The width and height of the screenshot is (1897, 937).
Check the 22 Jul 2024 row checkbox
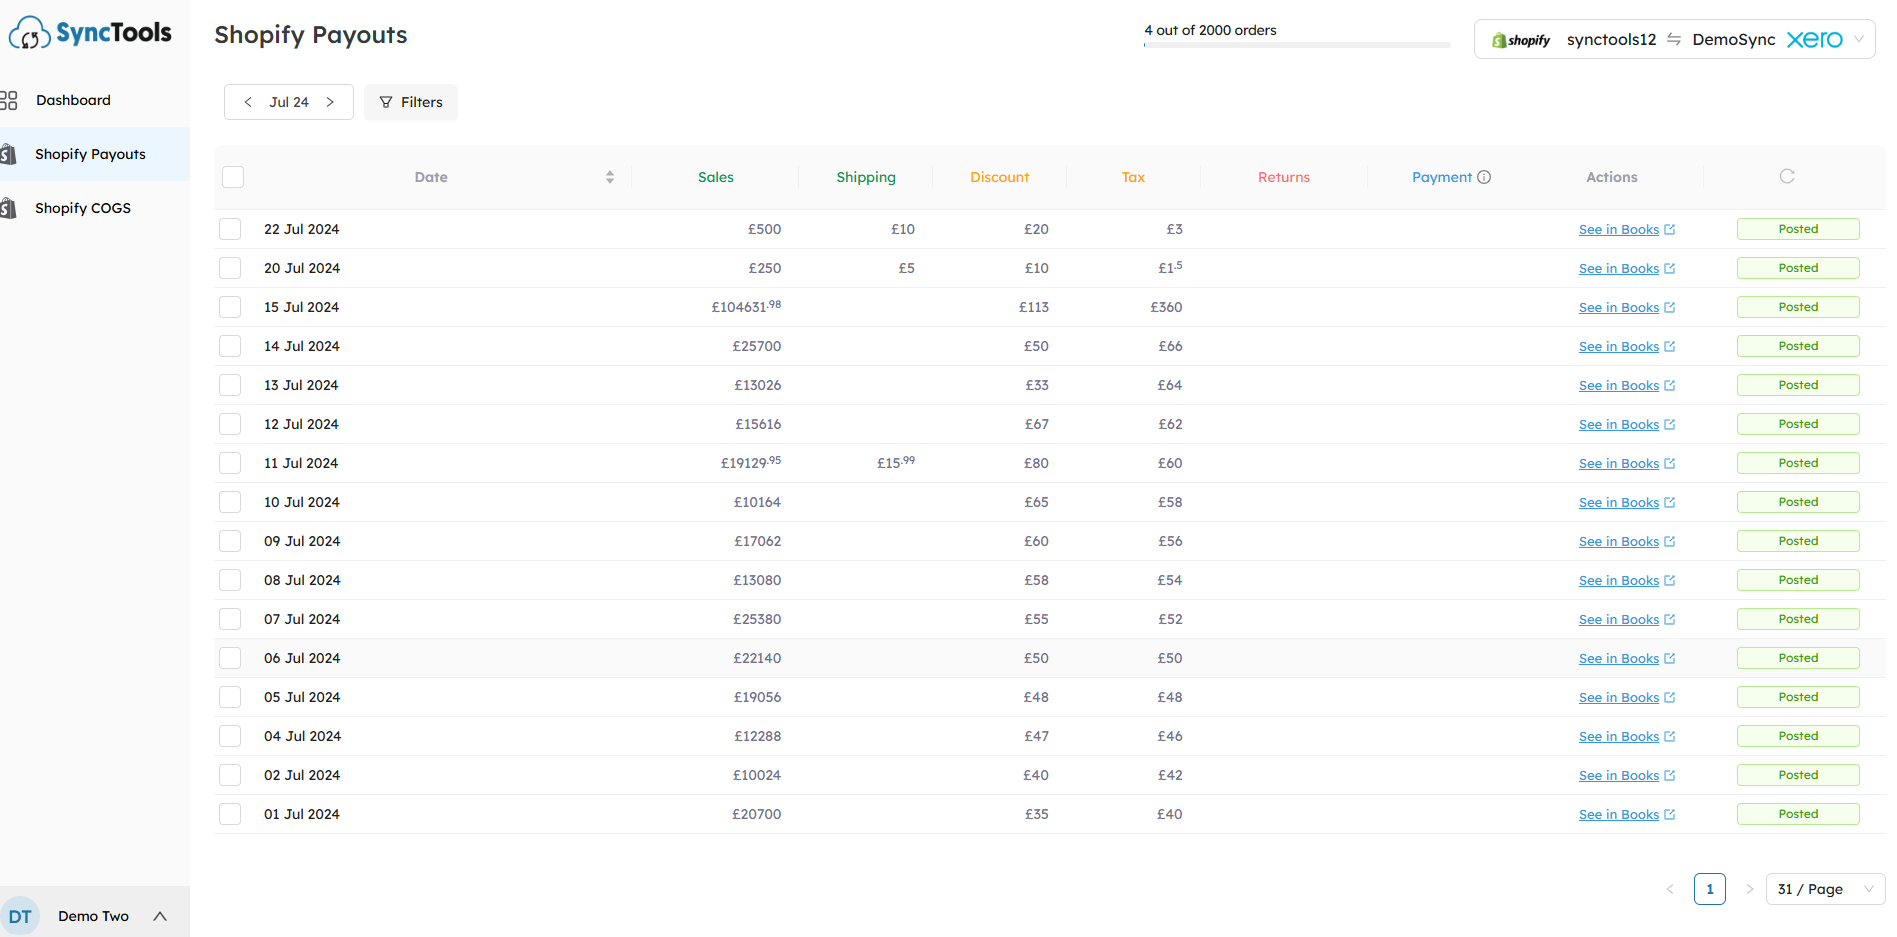click(229, 228)
